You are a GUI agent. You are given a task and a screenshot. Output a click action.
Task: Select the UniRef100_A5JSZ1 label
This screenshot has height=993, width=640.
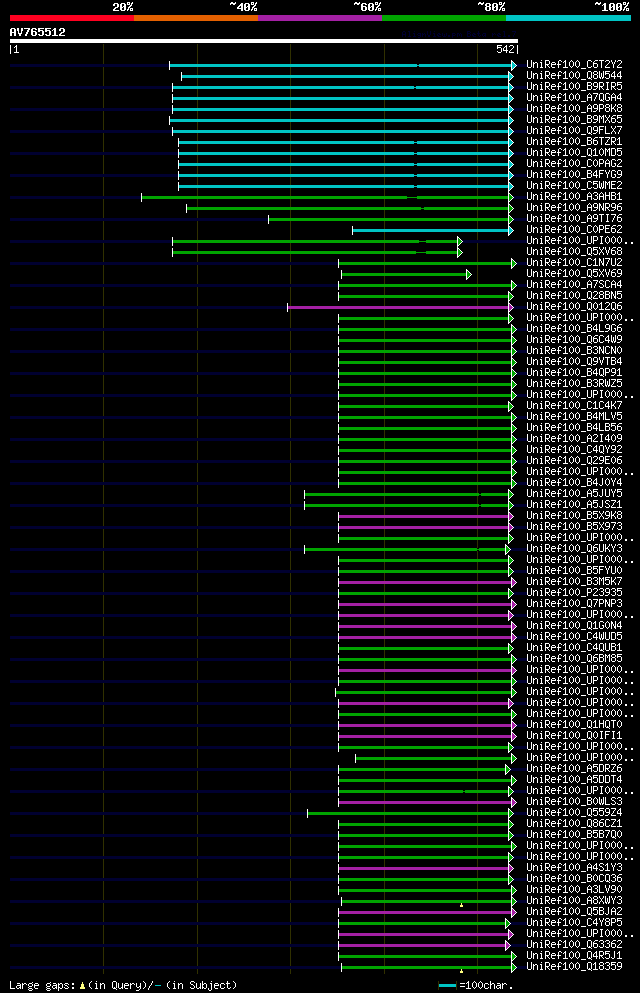point(574,505)
